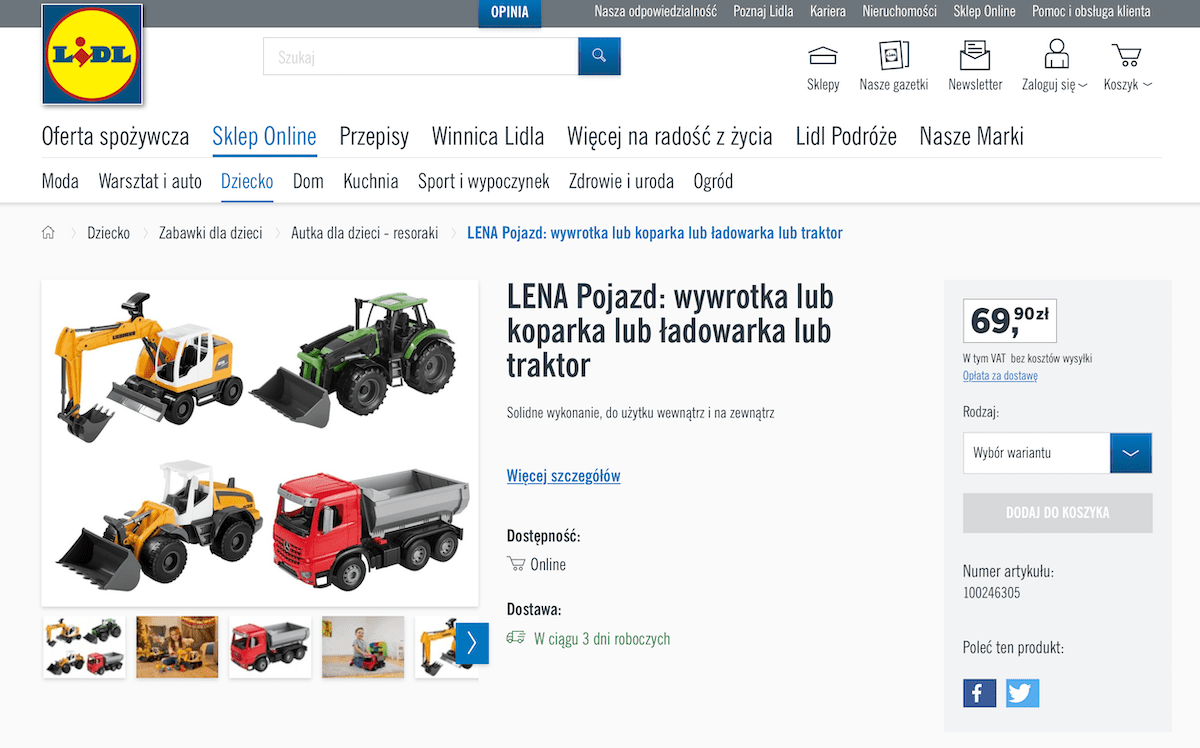Screen dimensions: 1200x748
Task: Click the main product image
Action: point(260,443)
